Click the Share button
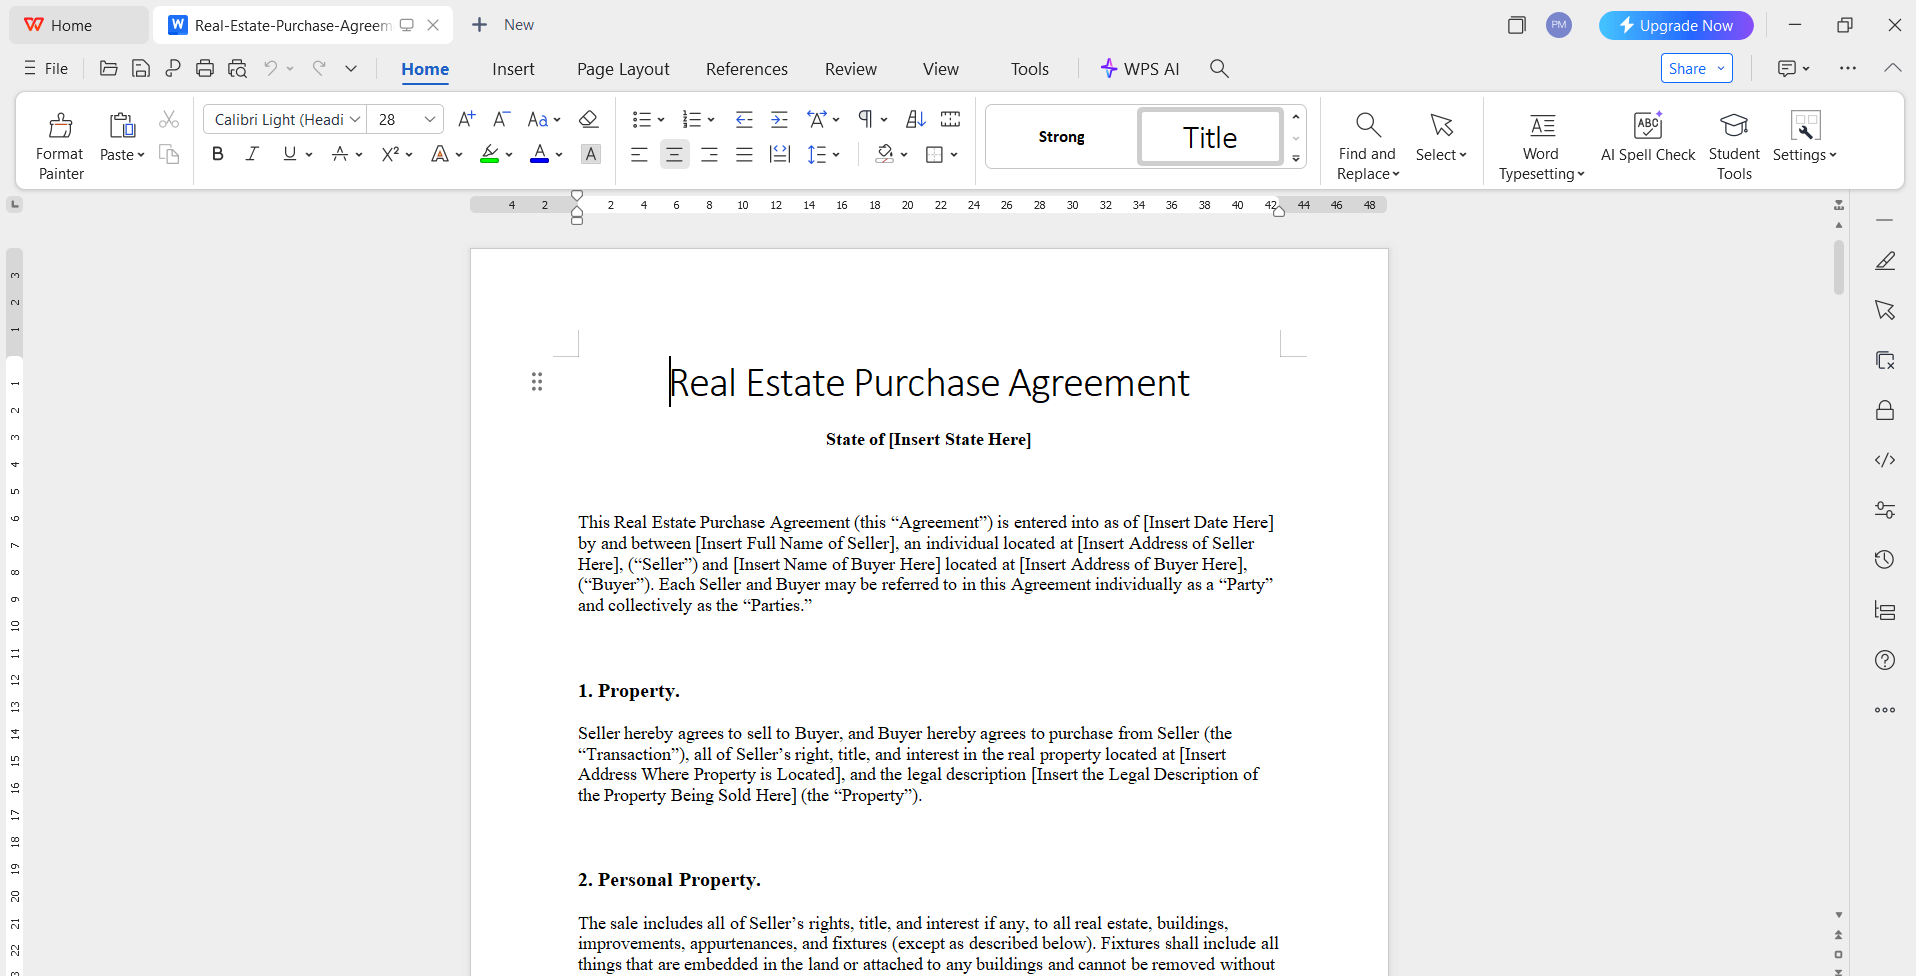 click(x=1696, y=68)
